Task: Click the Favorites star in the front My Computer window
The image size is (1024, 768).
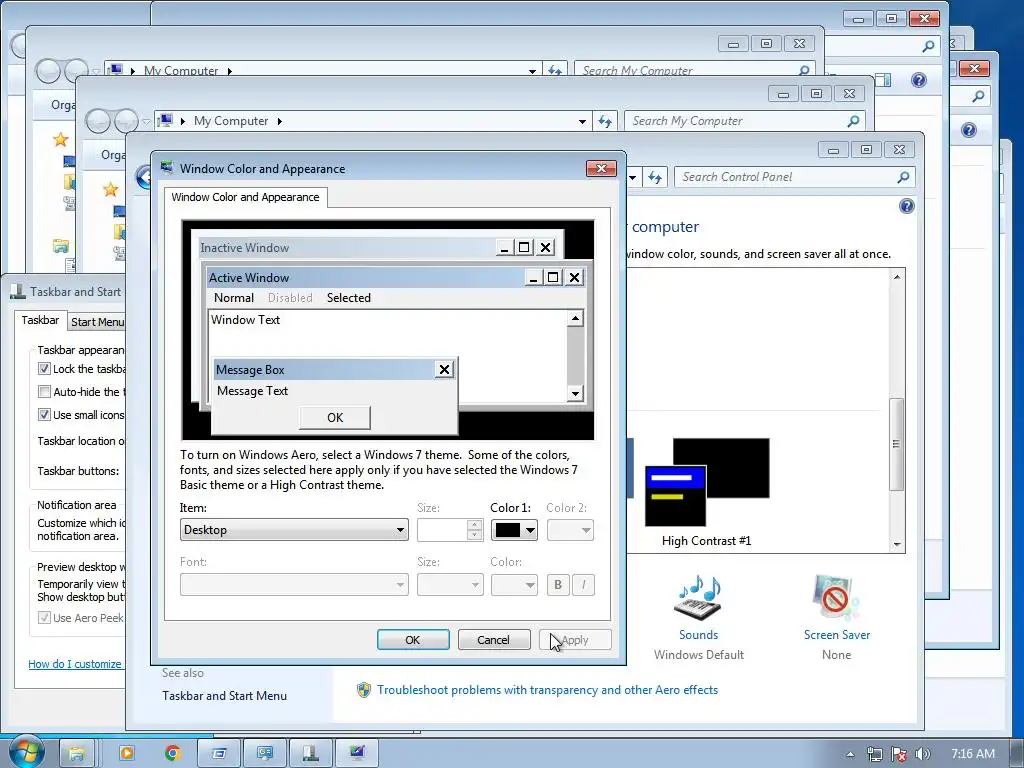Action: point(110,189)
